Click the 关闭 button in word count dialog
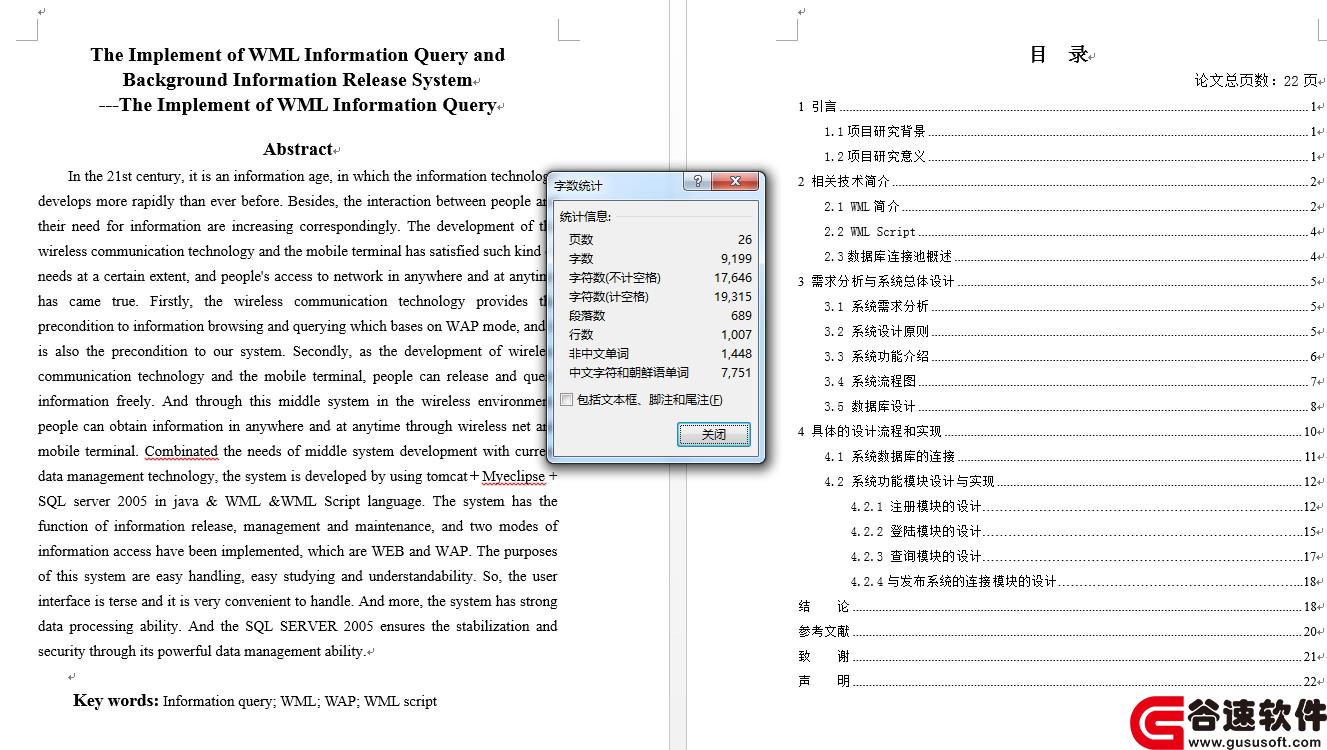 point(713,434)
